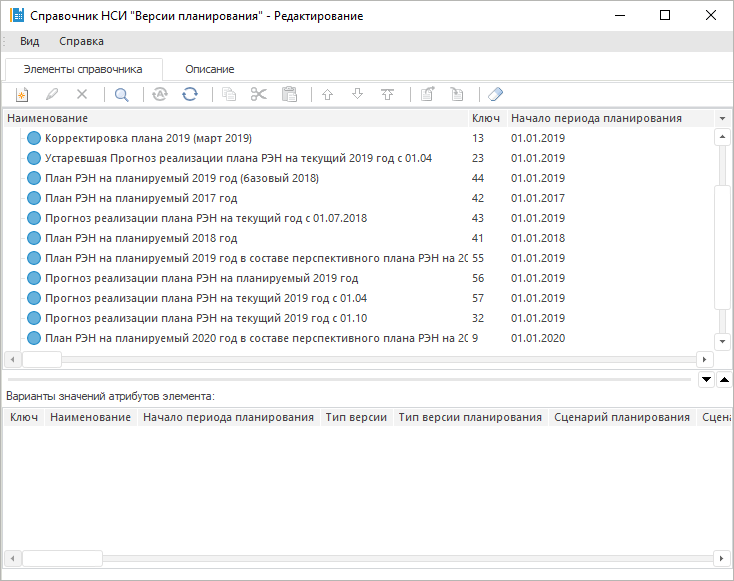The width and height of the screenshot is (734, 581).
Task: Click the eraser icon in toolbar
Action: [495, 94]
